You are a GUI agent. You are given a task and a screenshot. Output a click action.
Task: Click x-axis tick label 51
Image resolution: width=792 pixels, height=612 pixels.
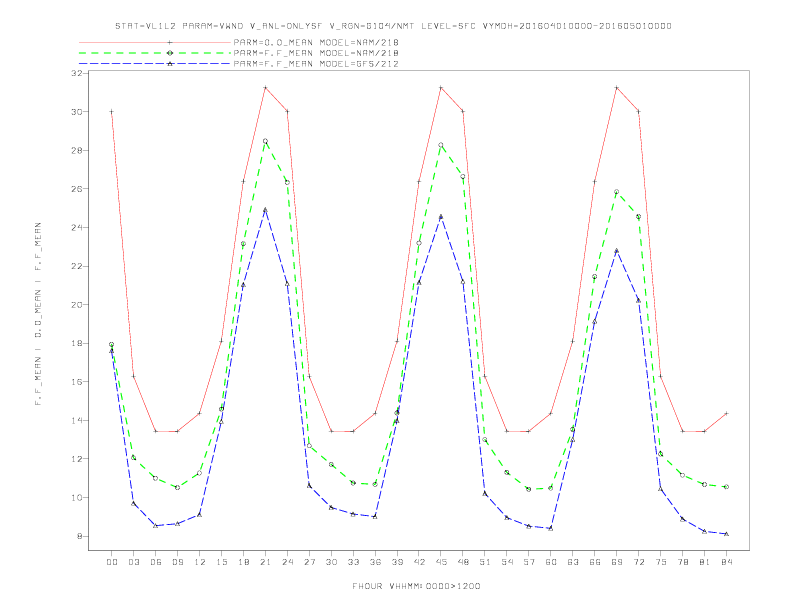tap(485, 562)
